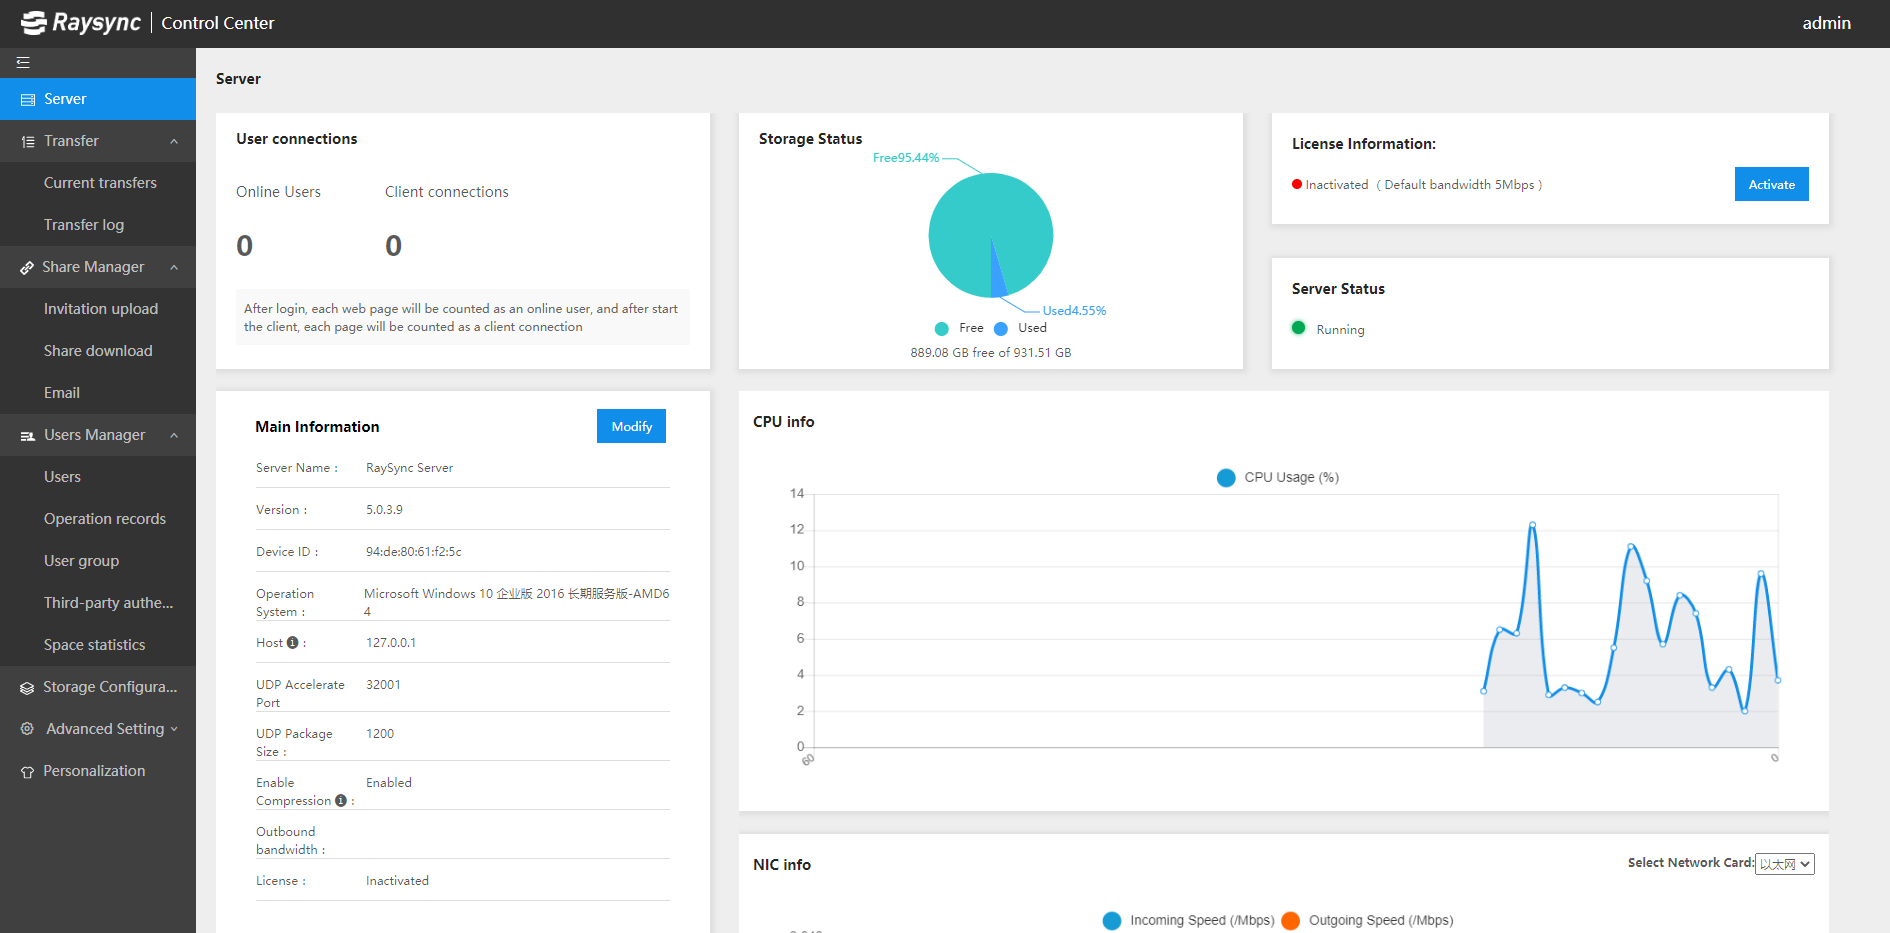Click the Share Manager link icon

pyautogui.click(x=27, y=268)
